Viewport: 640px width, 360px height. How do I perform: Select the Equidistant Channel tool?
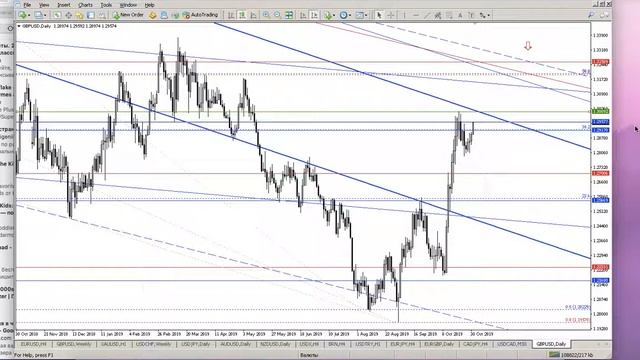click(438, 15)
